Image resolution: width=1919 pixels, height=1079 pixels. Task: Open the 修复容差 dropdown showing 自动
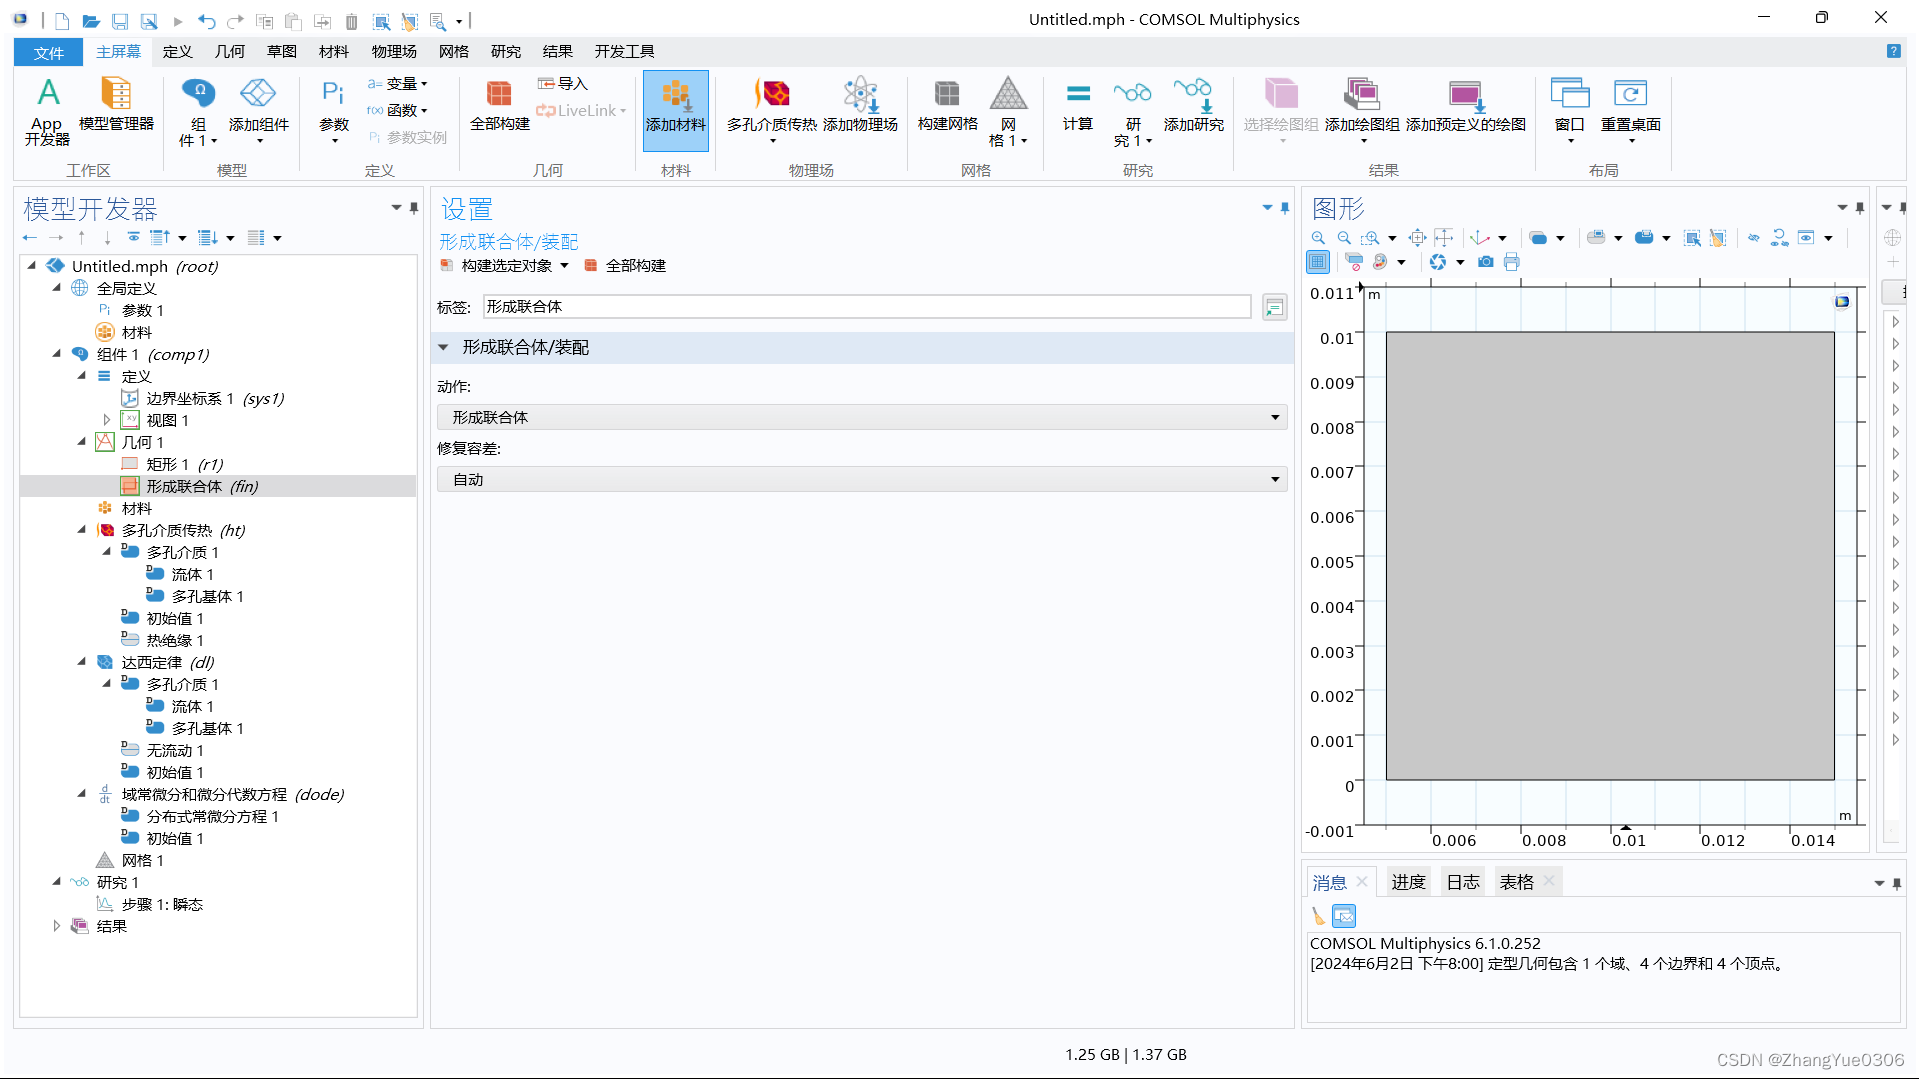(862, 479)
